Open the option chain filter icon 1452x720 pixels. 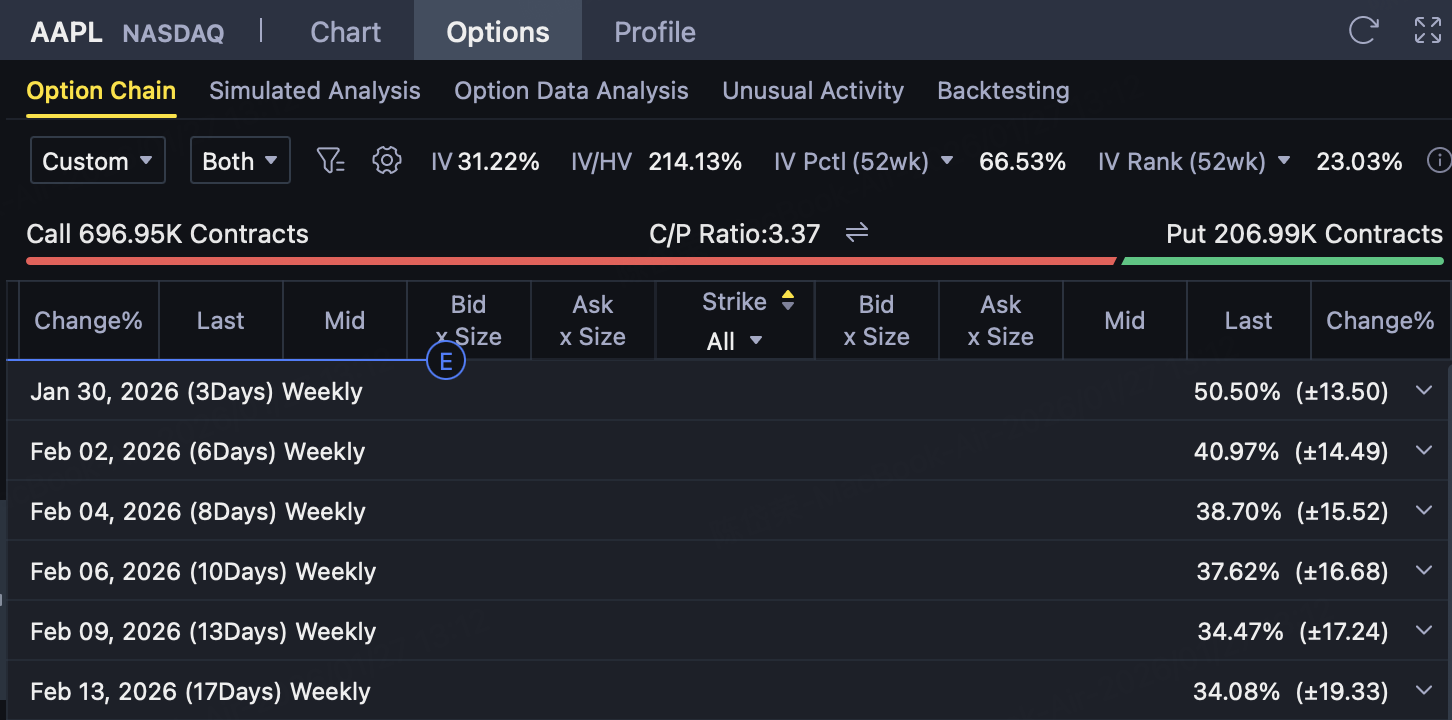click(x=330, y=161)
